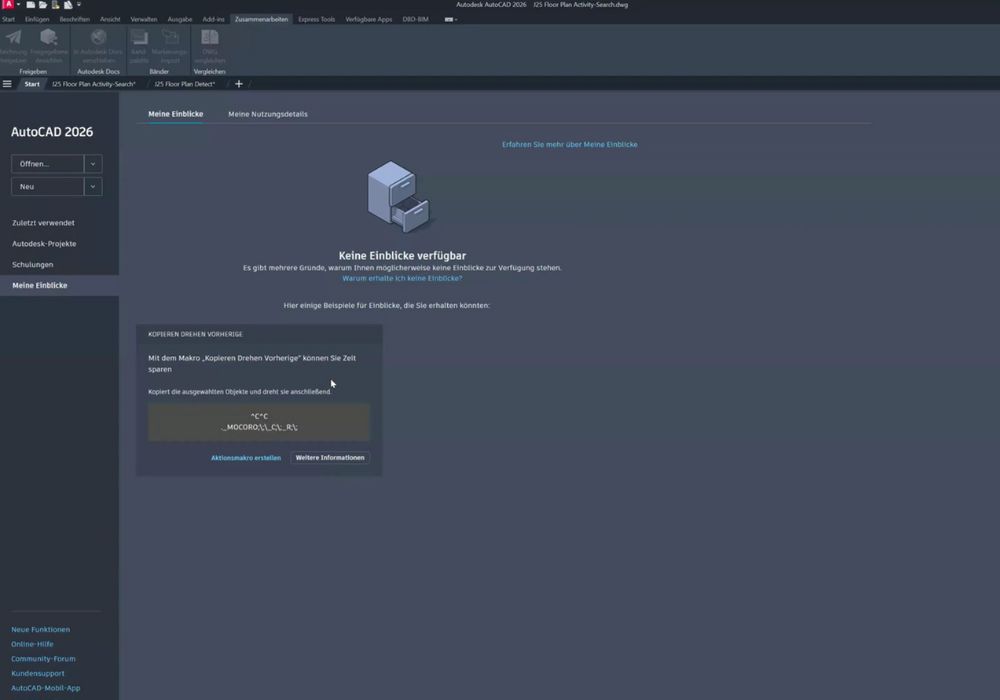The height and width of the screenshot is (700, 1000).
Task: Open the hamburger menu beside the Start tab
Action: click(x=7, y=84)
